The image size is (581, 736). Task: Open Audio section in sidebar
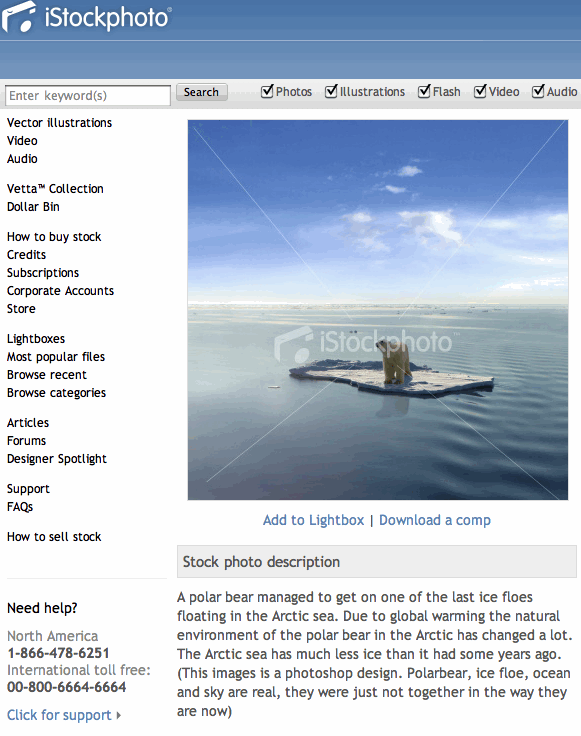click(x=22, y=159)
